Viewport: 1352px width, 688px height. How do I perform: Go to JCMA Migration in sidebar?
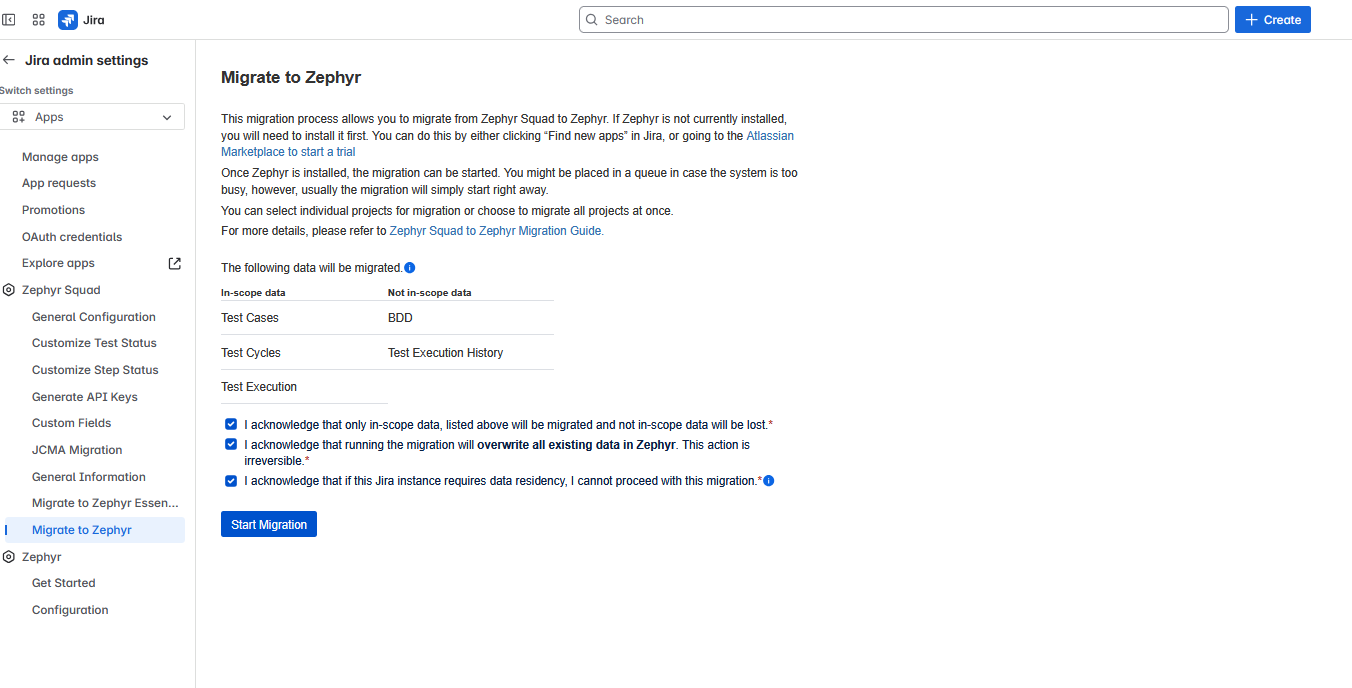(77, 450)
